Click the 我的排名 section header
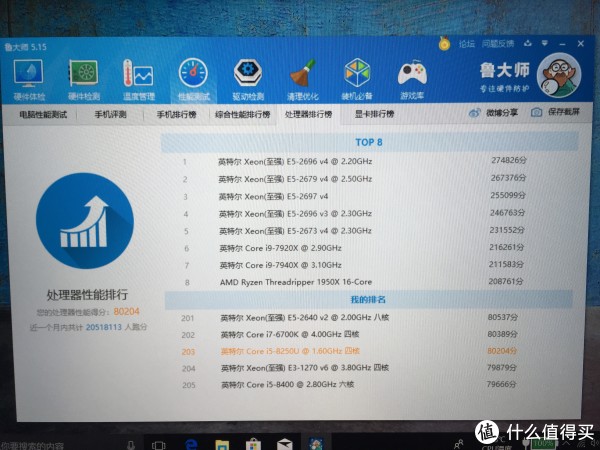 (x=368, y=299)
